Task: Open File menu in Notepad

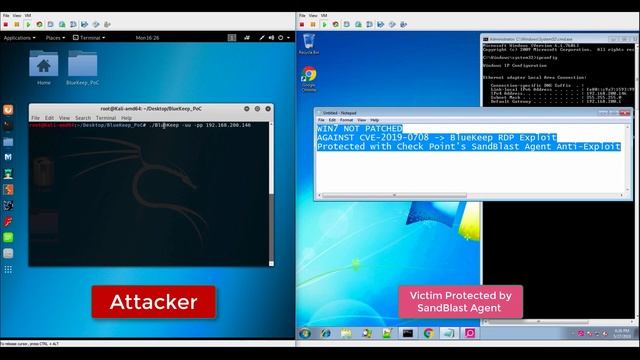Action: [x=321, y=120]
